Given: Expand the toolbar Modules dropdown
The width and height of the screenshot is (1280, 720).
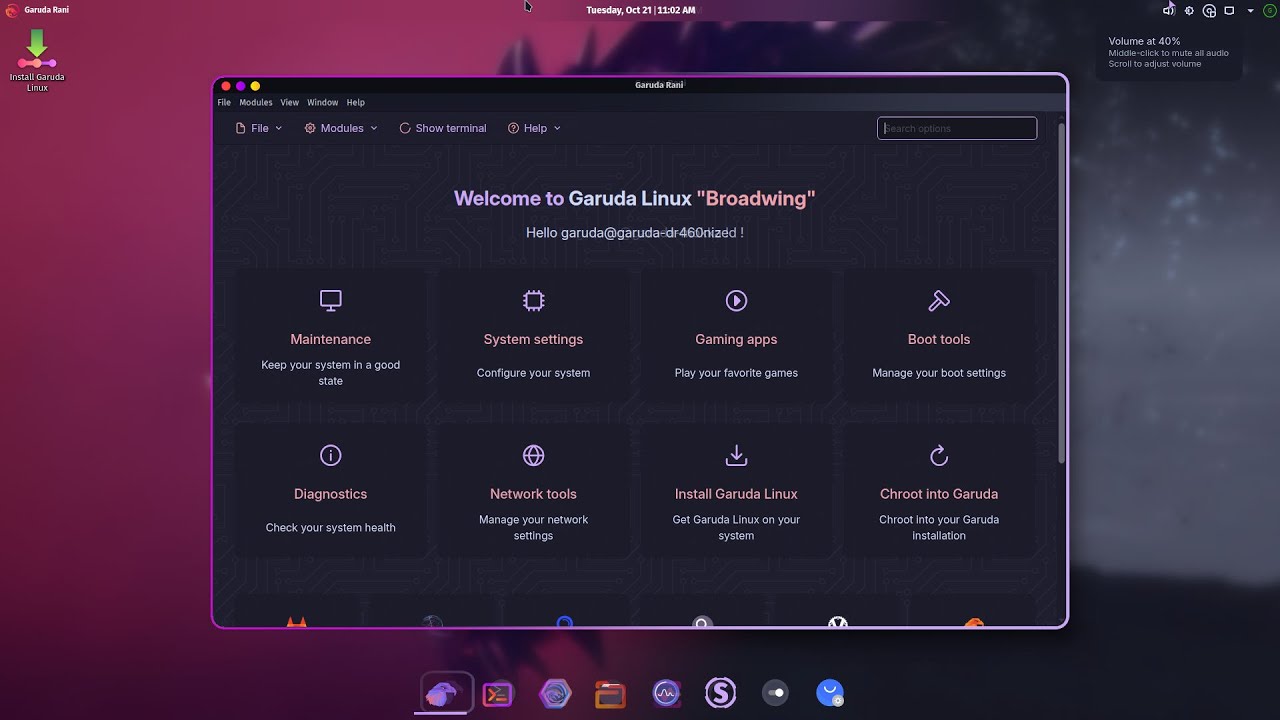Looking at the screenshot, I should (x=341, y=128).
